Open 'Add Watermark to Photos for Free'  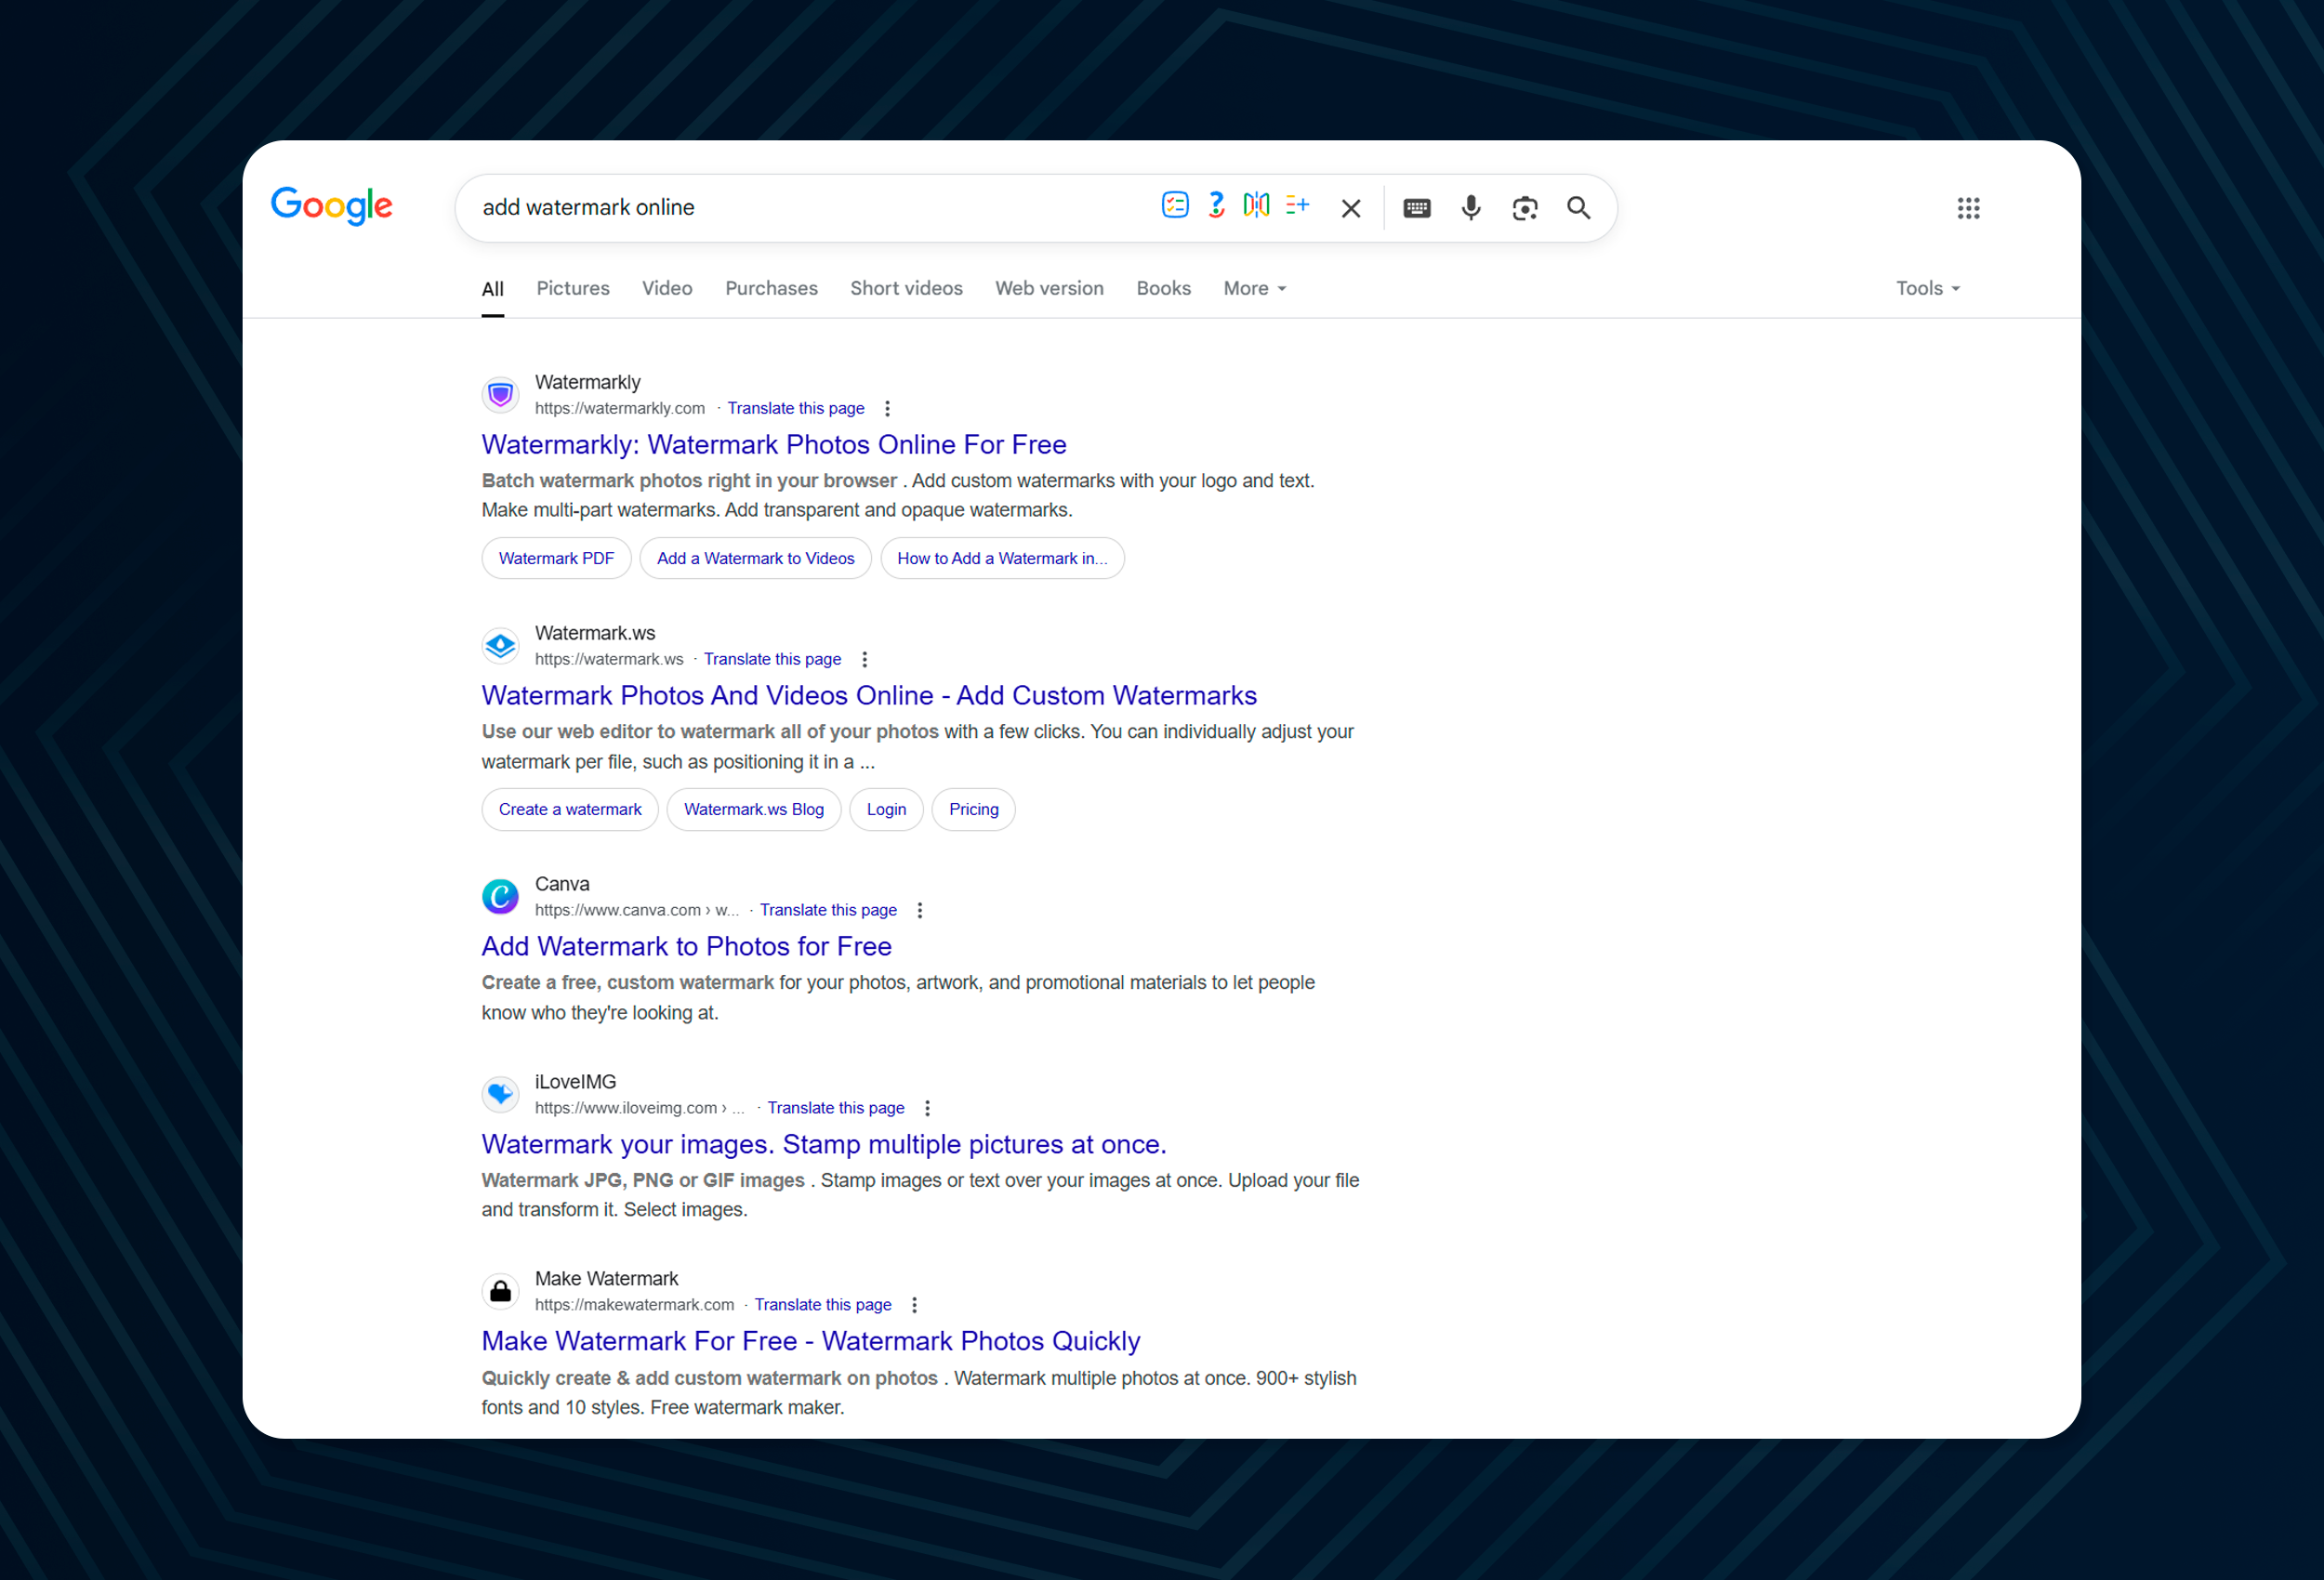(686, 946)
